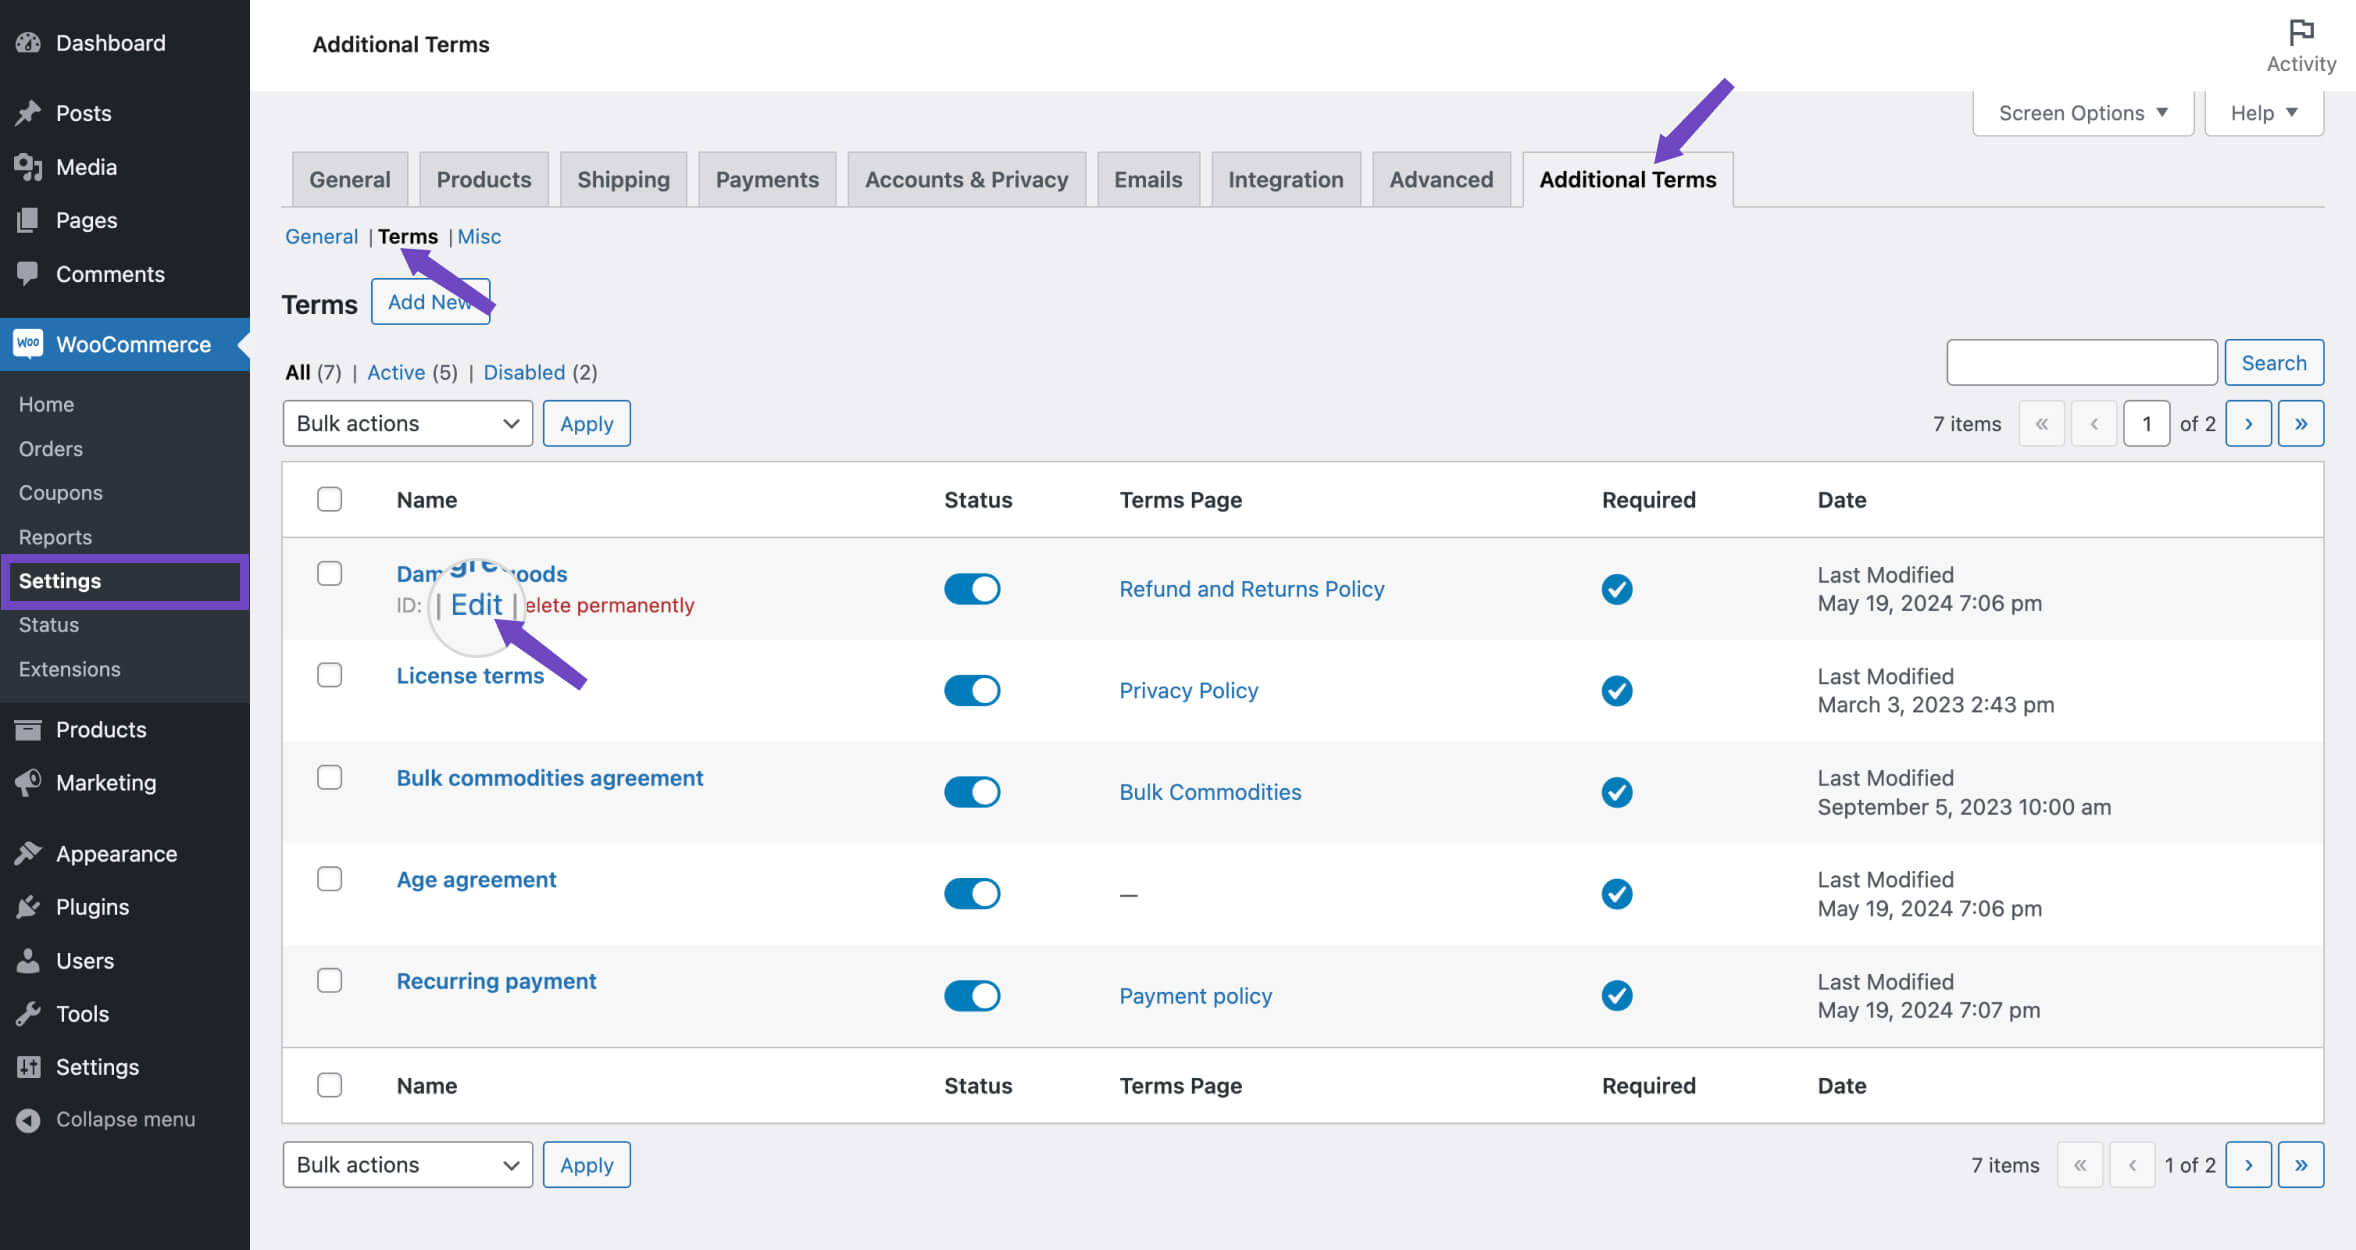2356x1250 pixels.
Task: Expand the Screen Options panel
Action: point(2082,112)
